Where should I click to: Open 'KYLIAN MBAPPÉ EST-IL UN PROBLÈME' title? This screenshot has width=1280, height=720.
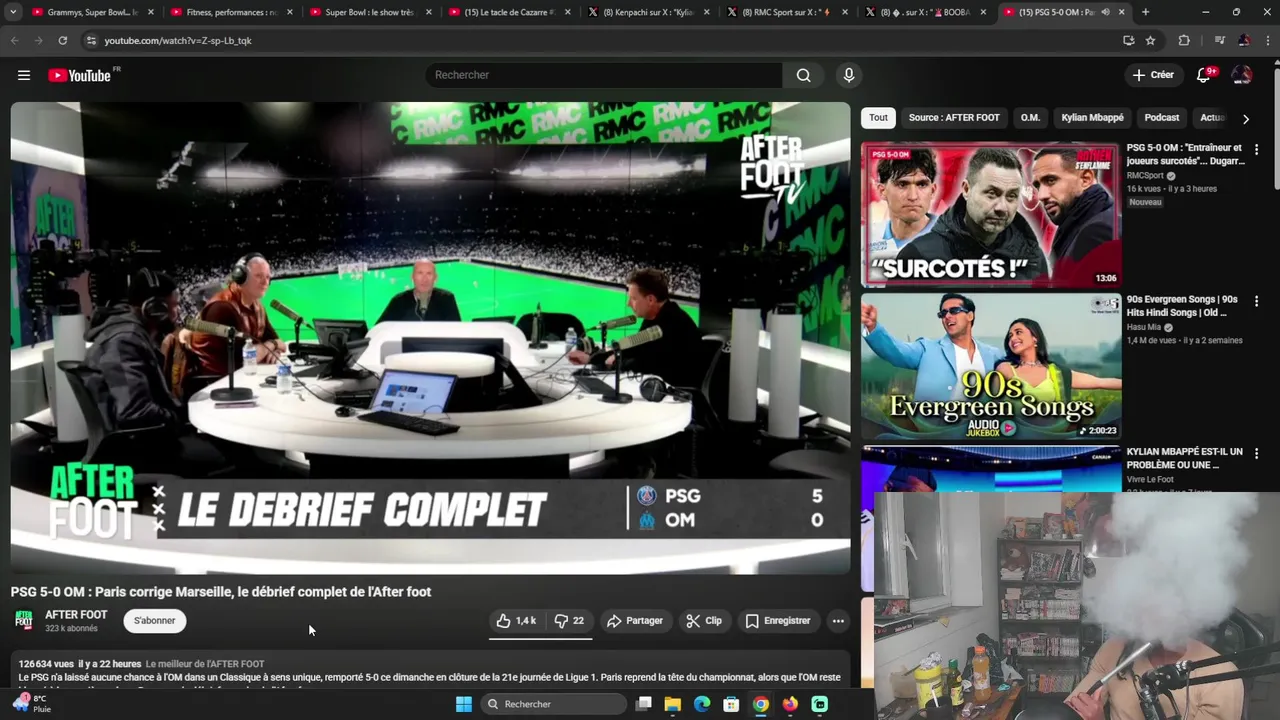[x=1184, y=458]
